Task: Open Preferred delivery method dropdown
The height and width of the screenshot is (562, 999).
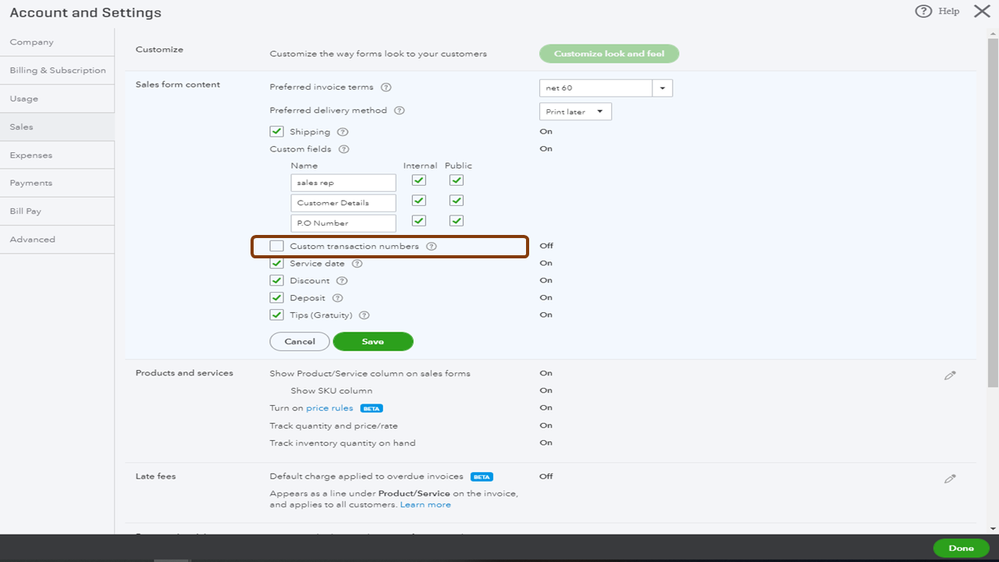Action: (x=576, y=112)
